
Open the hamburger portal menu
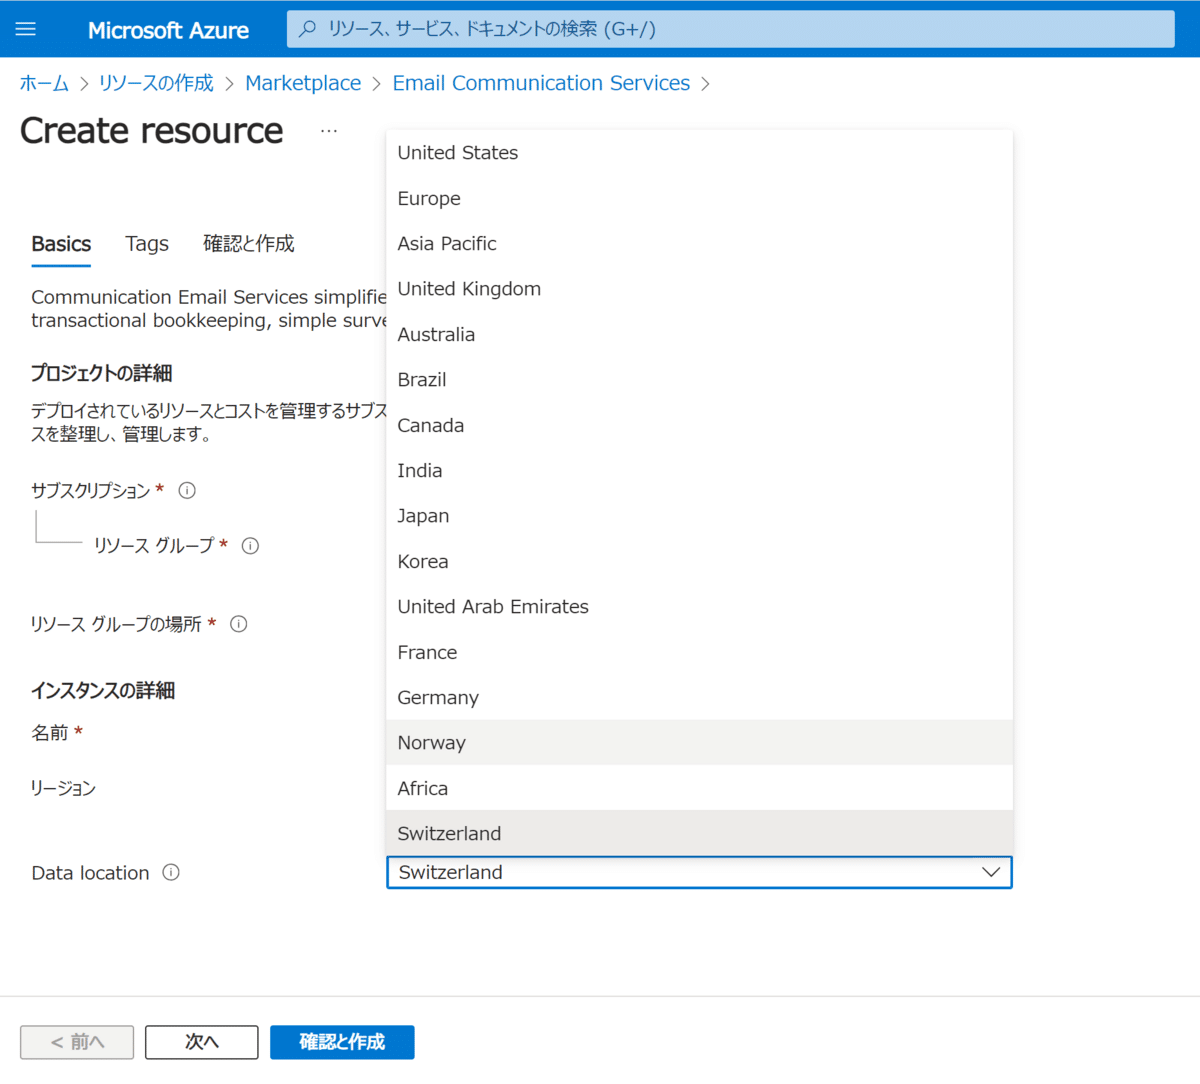coord(26,29)
